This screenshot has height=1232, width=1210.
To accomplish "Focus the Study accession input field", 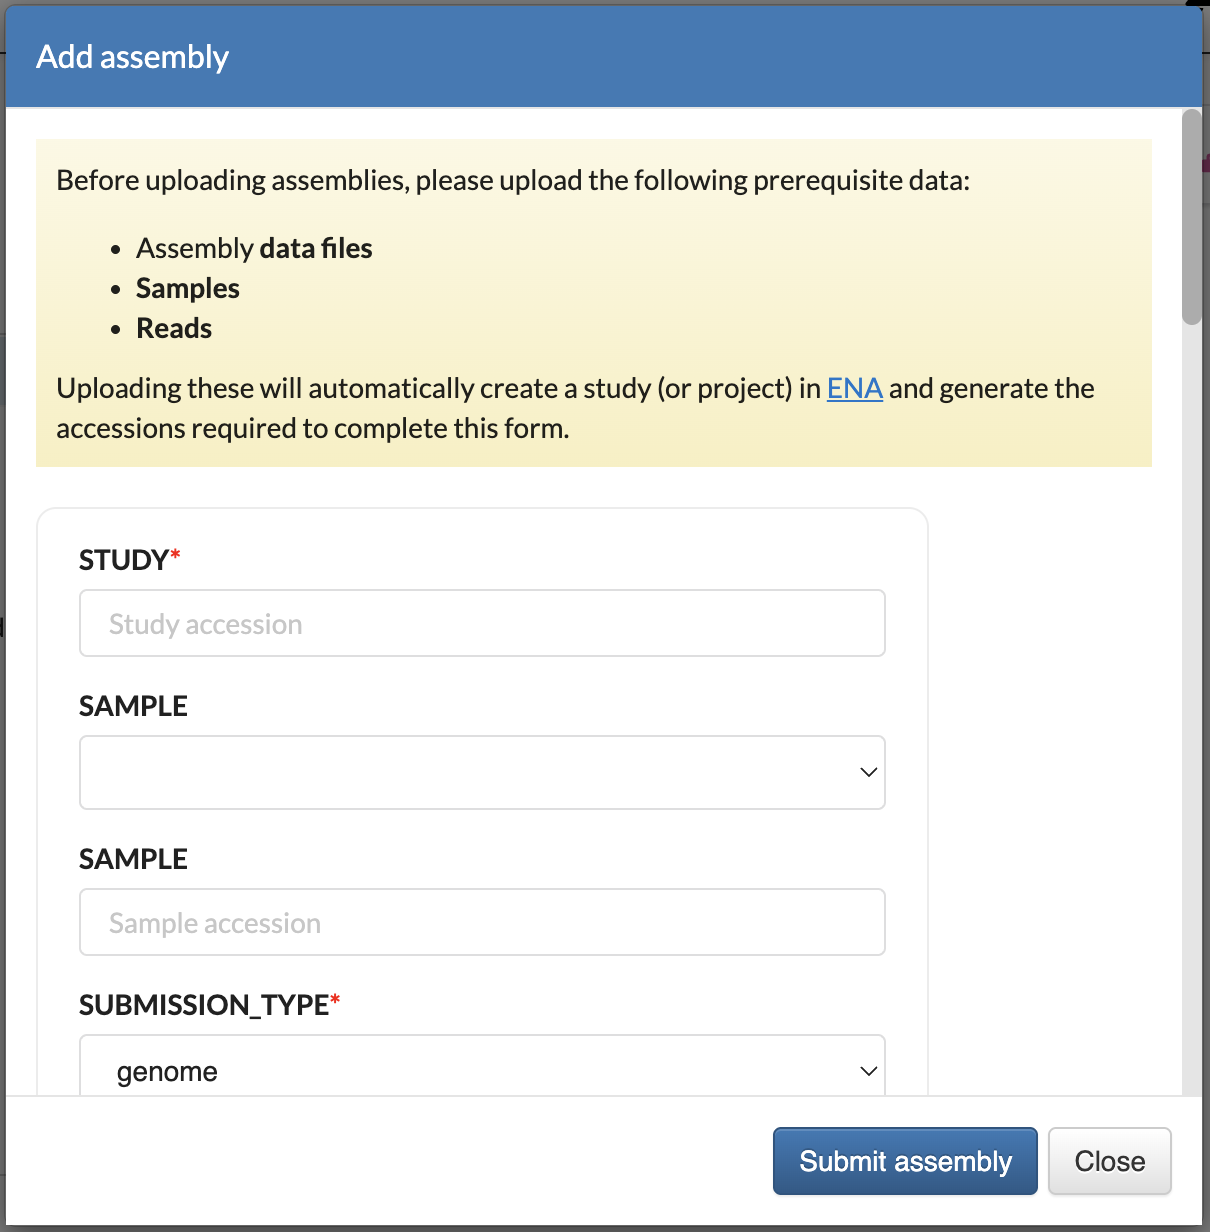I will pyautogui.click(x=482, y=623).
